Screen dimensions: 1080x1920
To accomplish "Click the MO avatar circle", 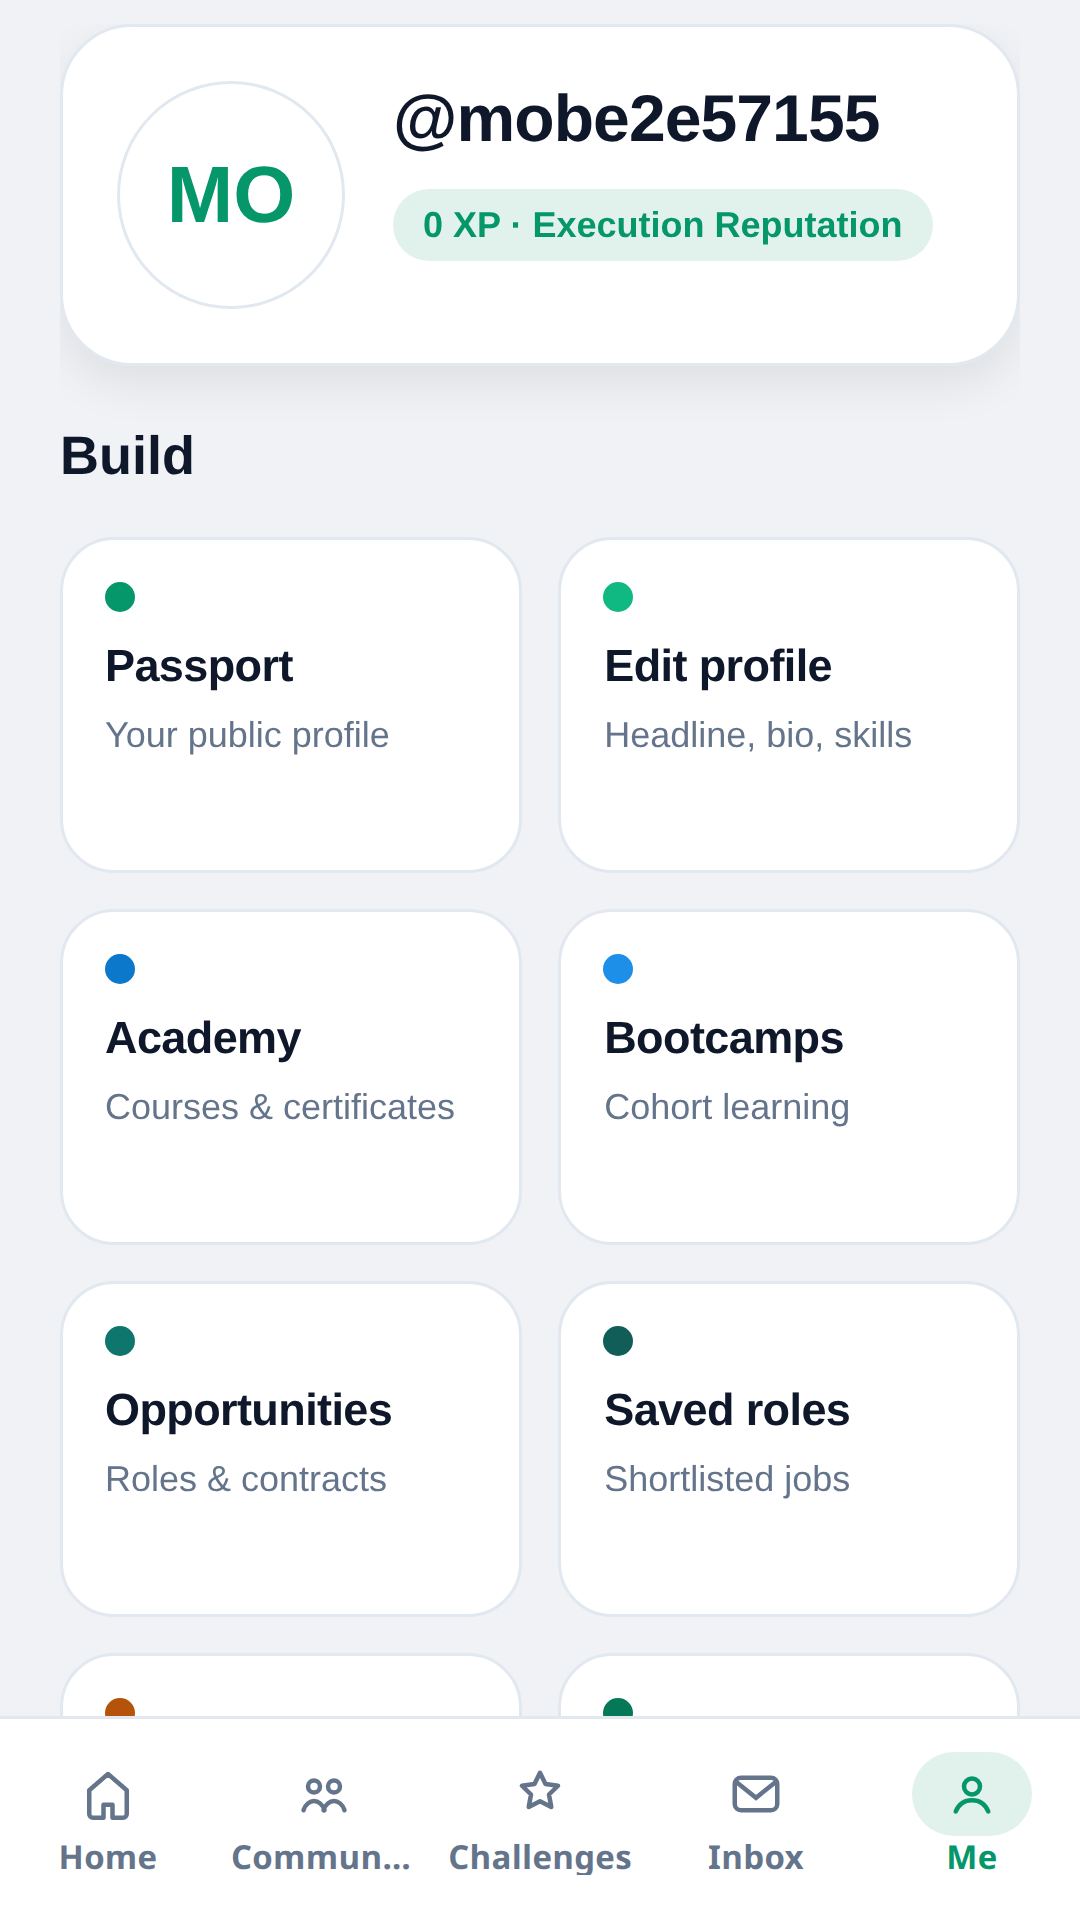I will coord(231,195).
